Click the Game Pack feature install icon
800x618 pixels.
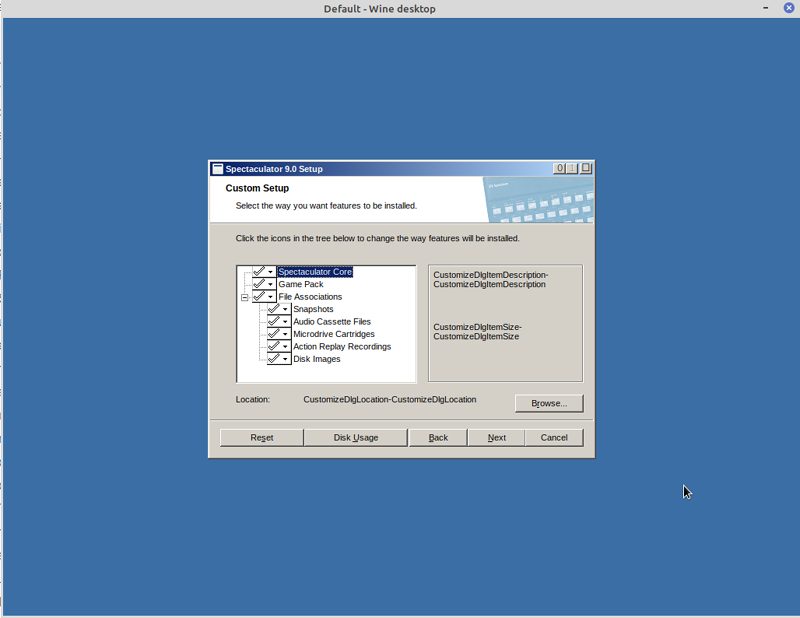pos(264,284)
